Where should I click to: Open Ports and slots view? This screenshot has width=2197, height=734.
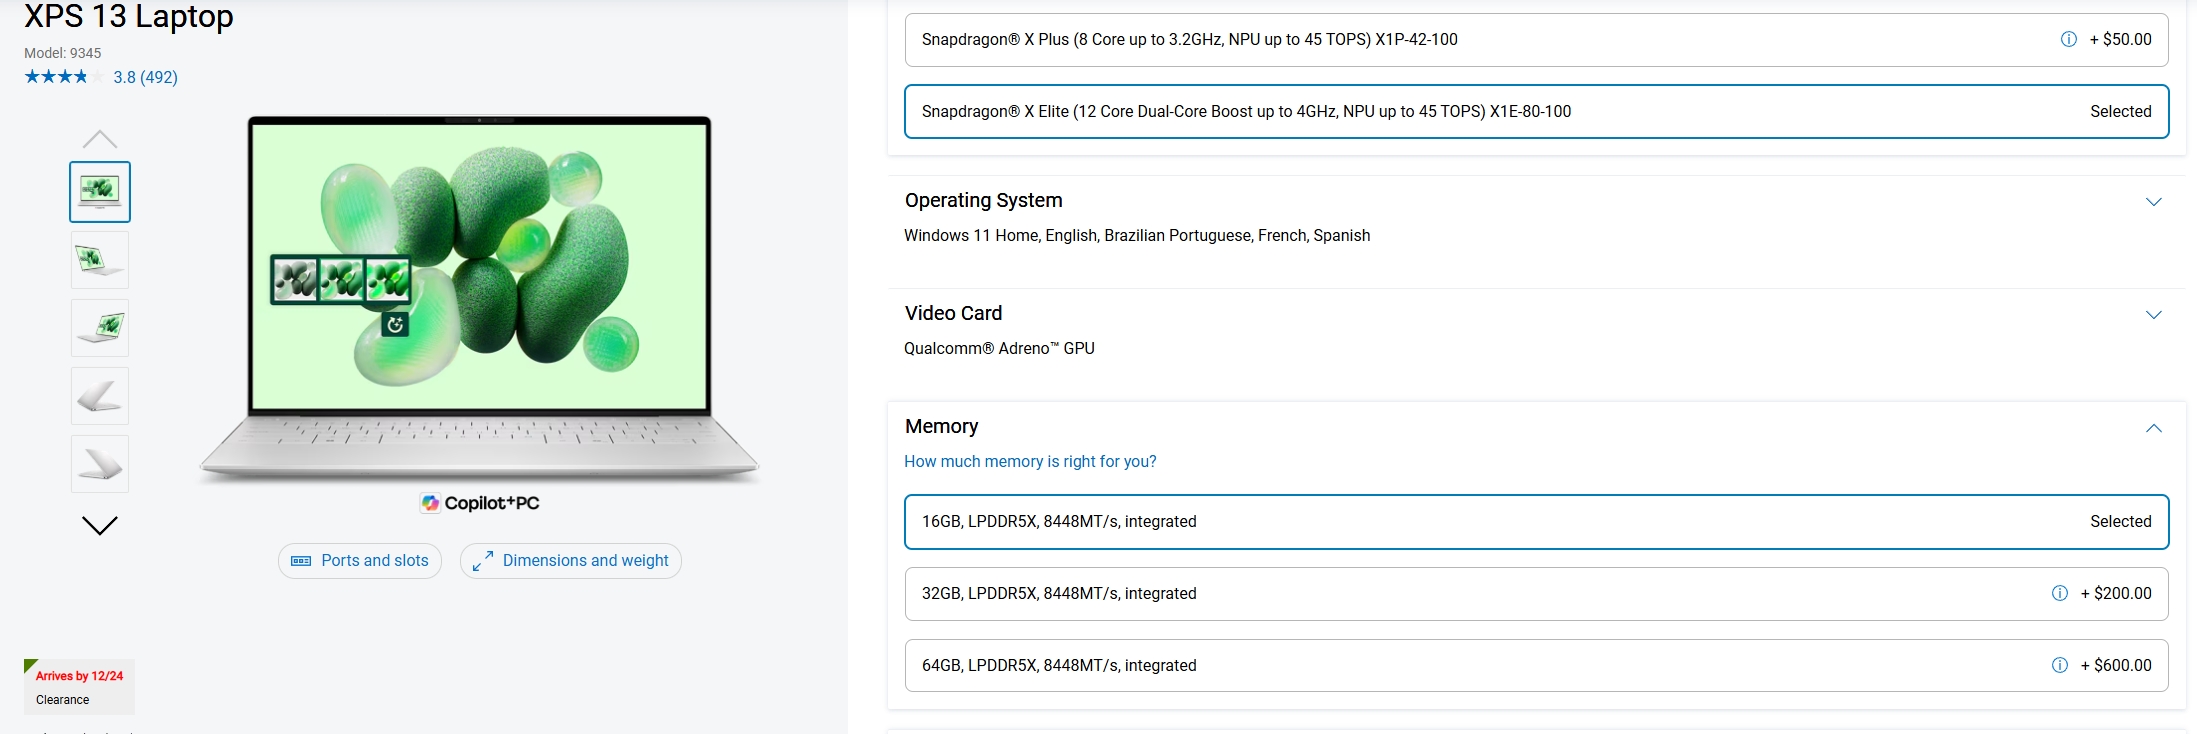tap(360, 561)
